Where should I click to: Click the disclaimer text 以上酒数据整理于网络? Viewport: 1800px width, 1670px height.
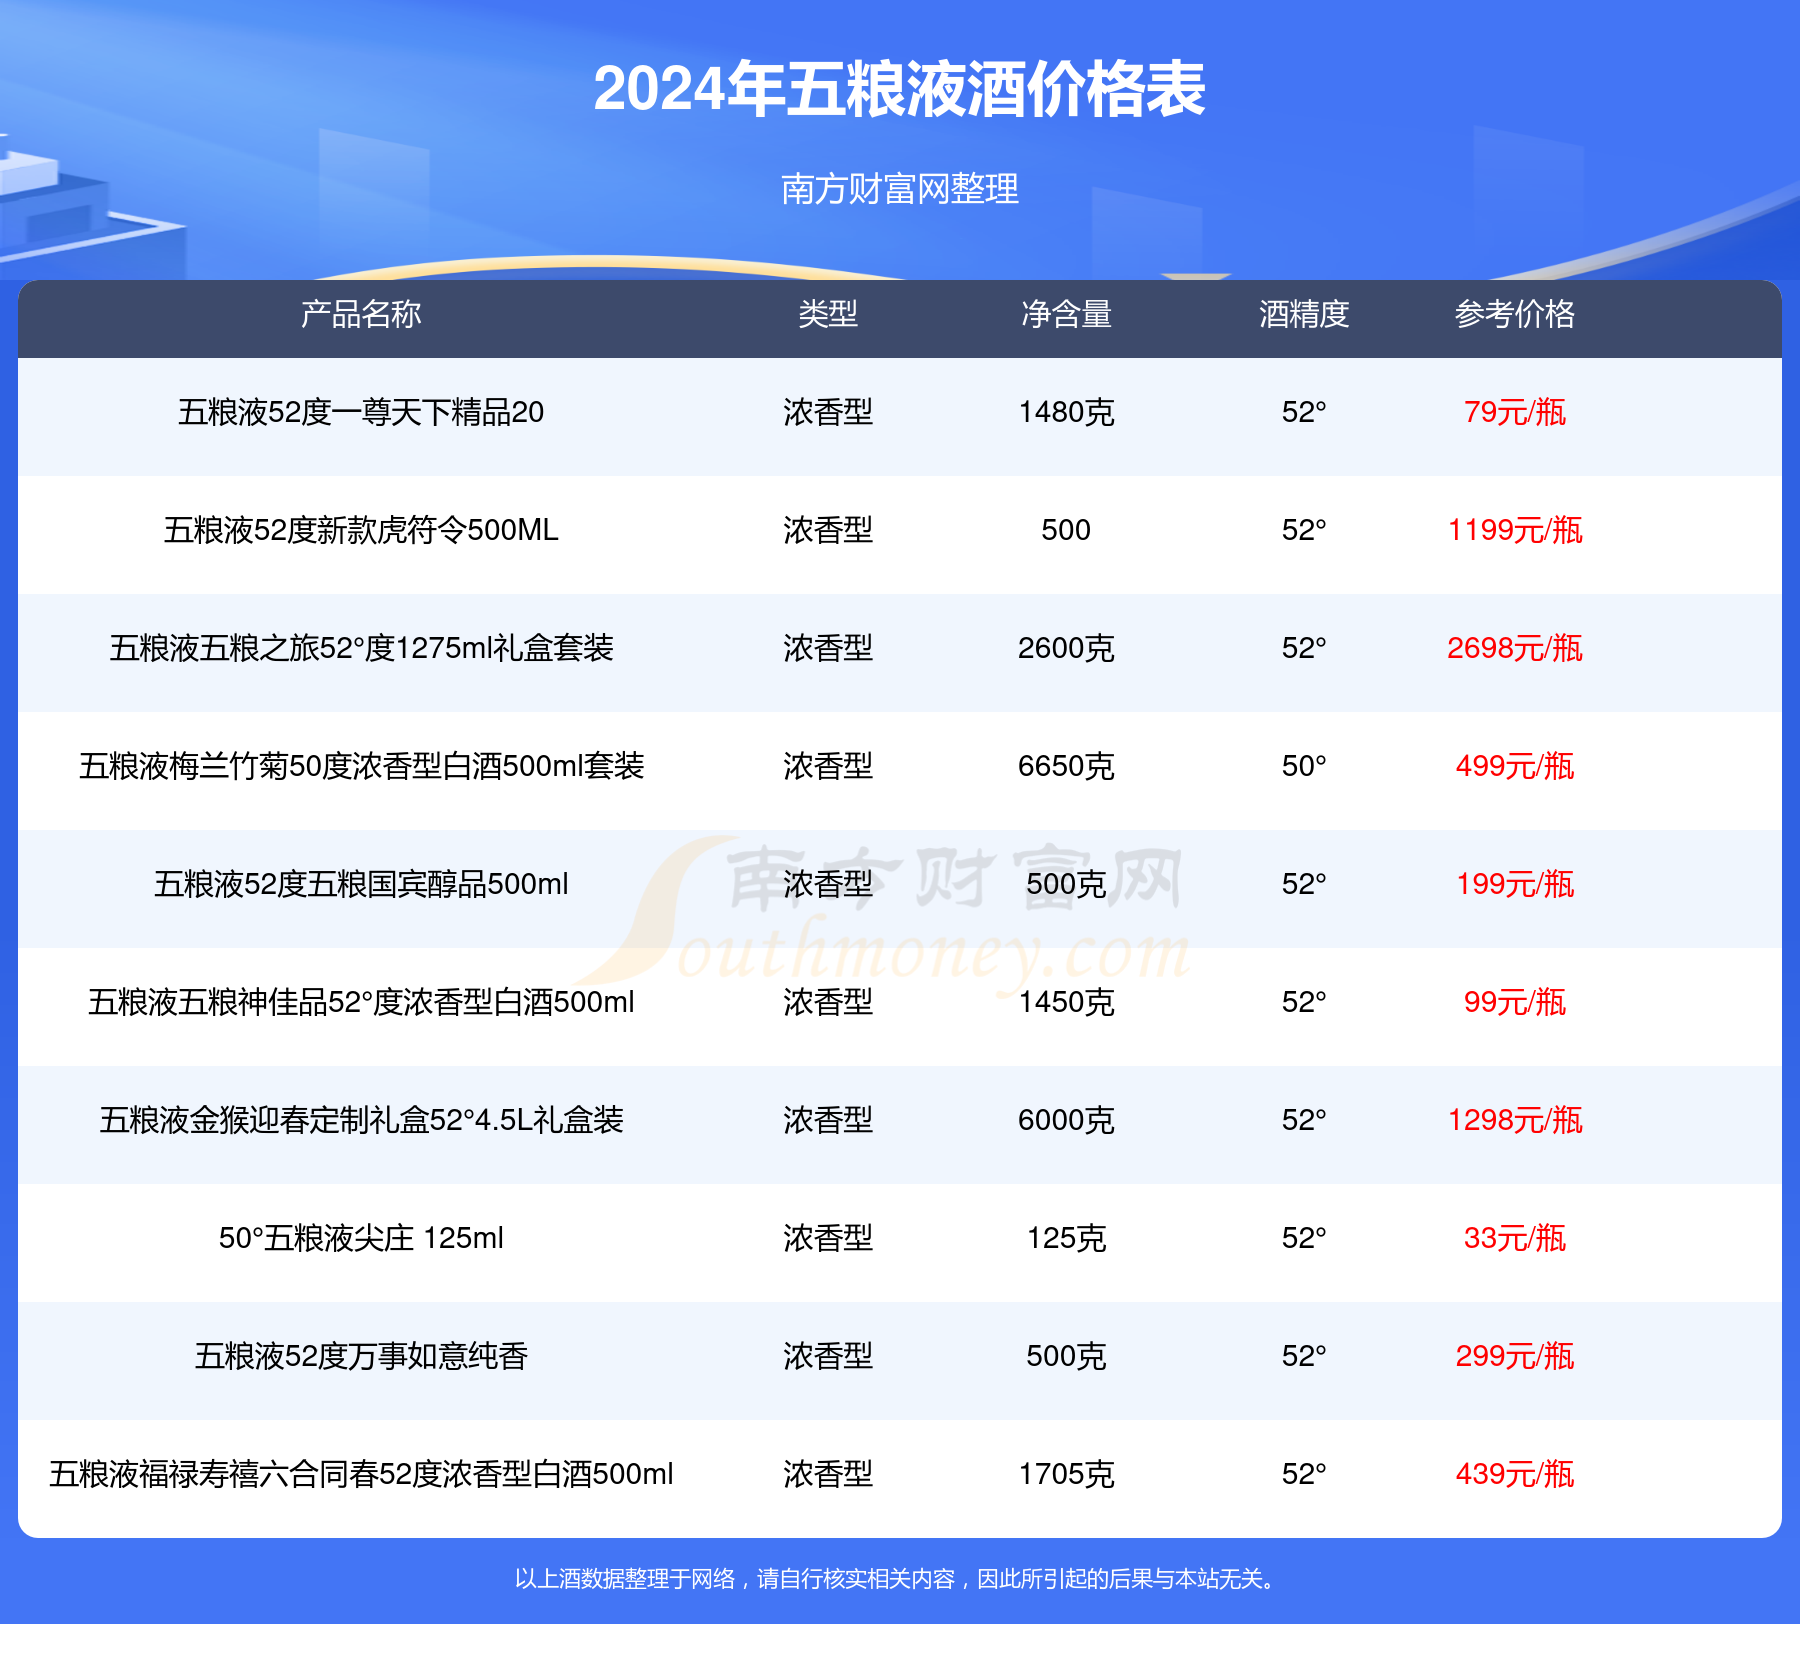[x=625, y=1579]
